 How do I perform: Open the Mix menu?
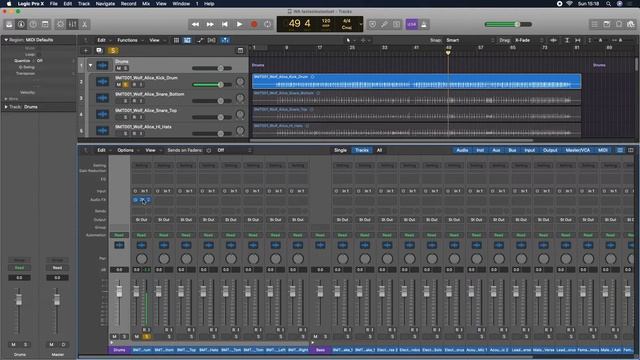pos(146,4)
